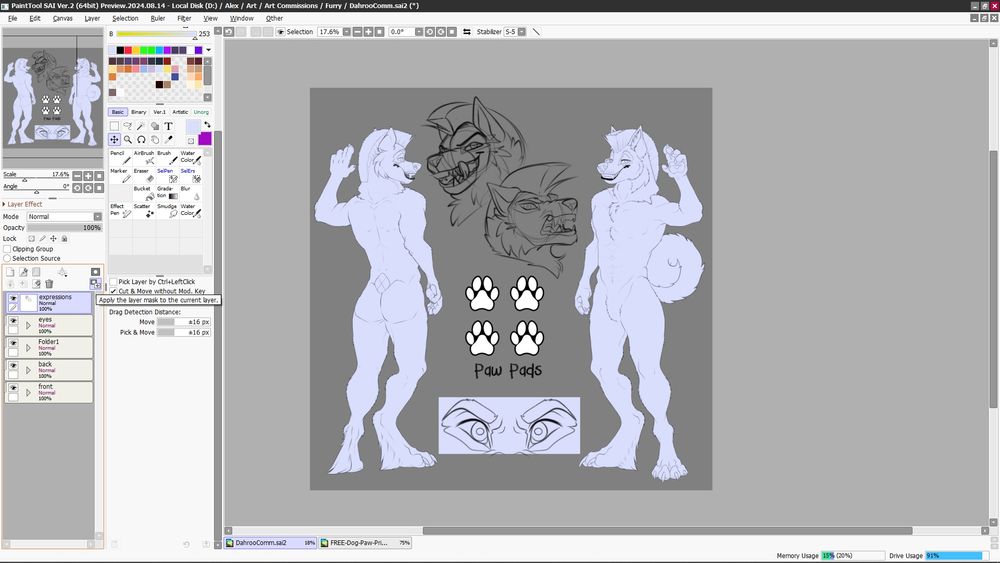Hide the back layer folder
Viewport: 1000px width, 563px height.
coord(13,365)
